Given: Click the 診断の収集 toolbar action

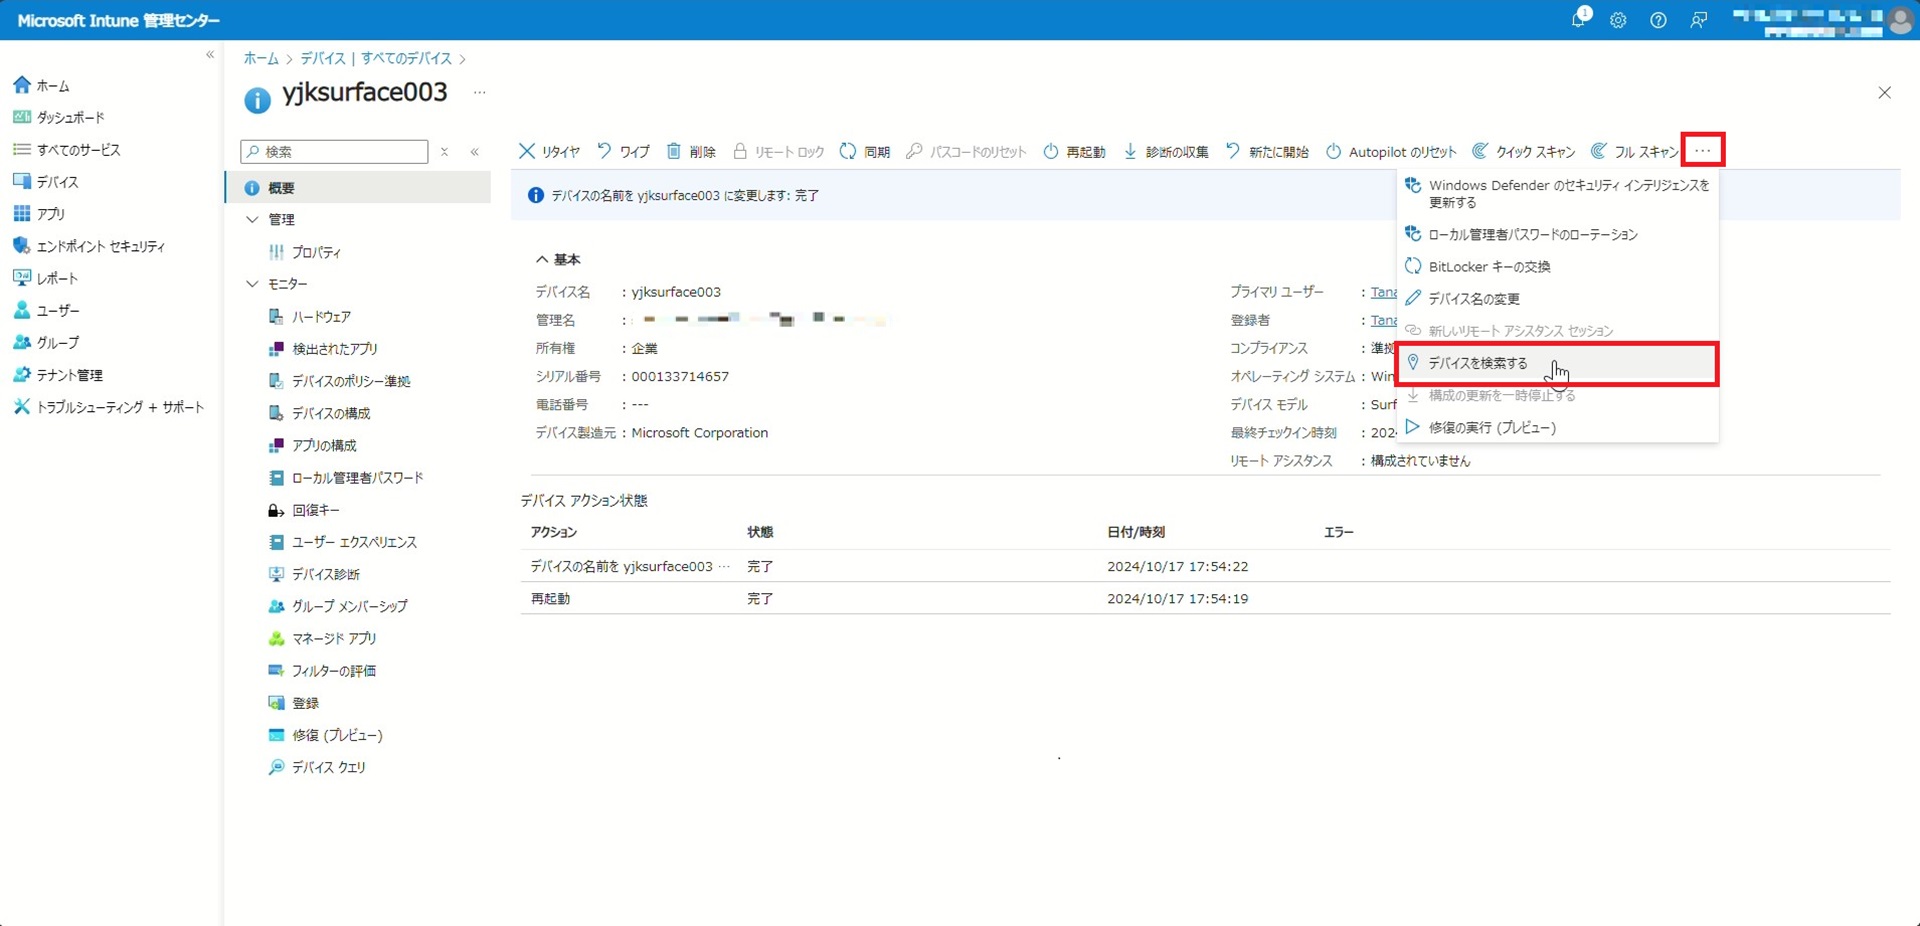Looking at the screenshot, I should [1166, 152].
